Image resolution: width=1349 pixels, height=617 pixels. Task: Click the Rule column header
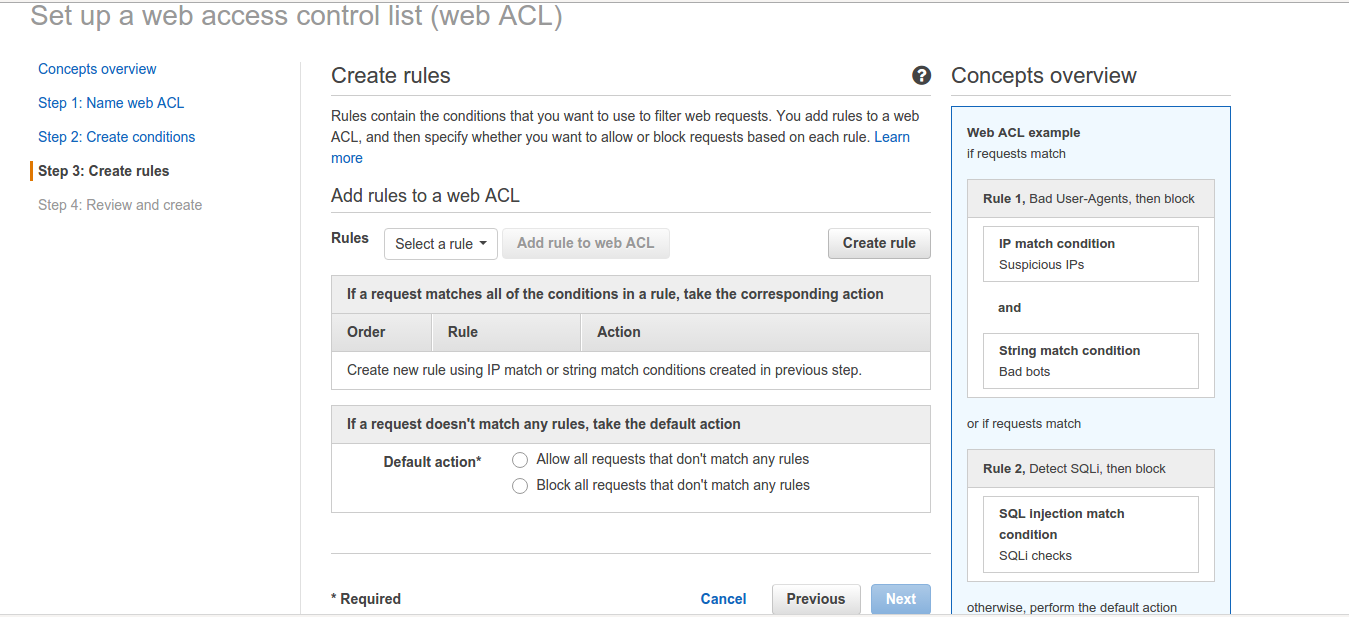click(463, 332)
